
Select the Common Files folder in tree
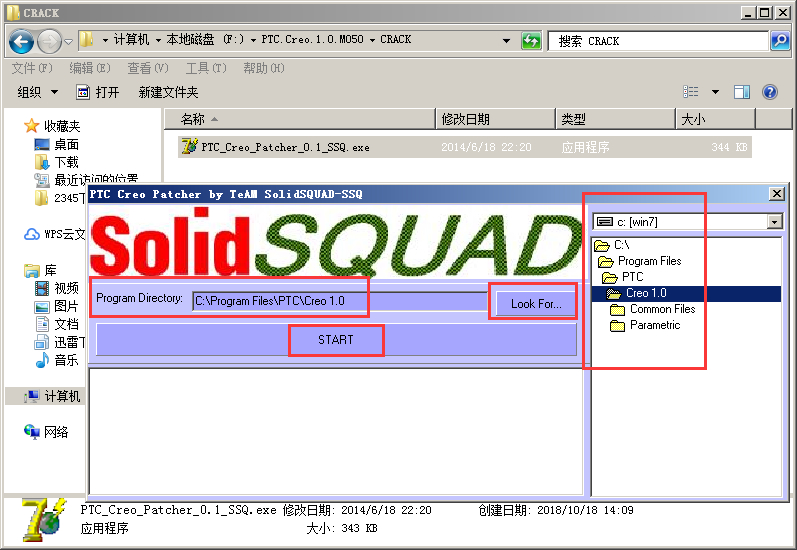tap(653, 309)
